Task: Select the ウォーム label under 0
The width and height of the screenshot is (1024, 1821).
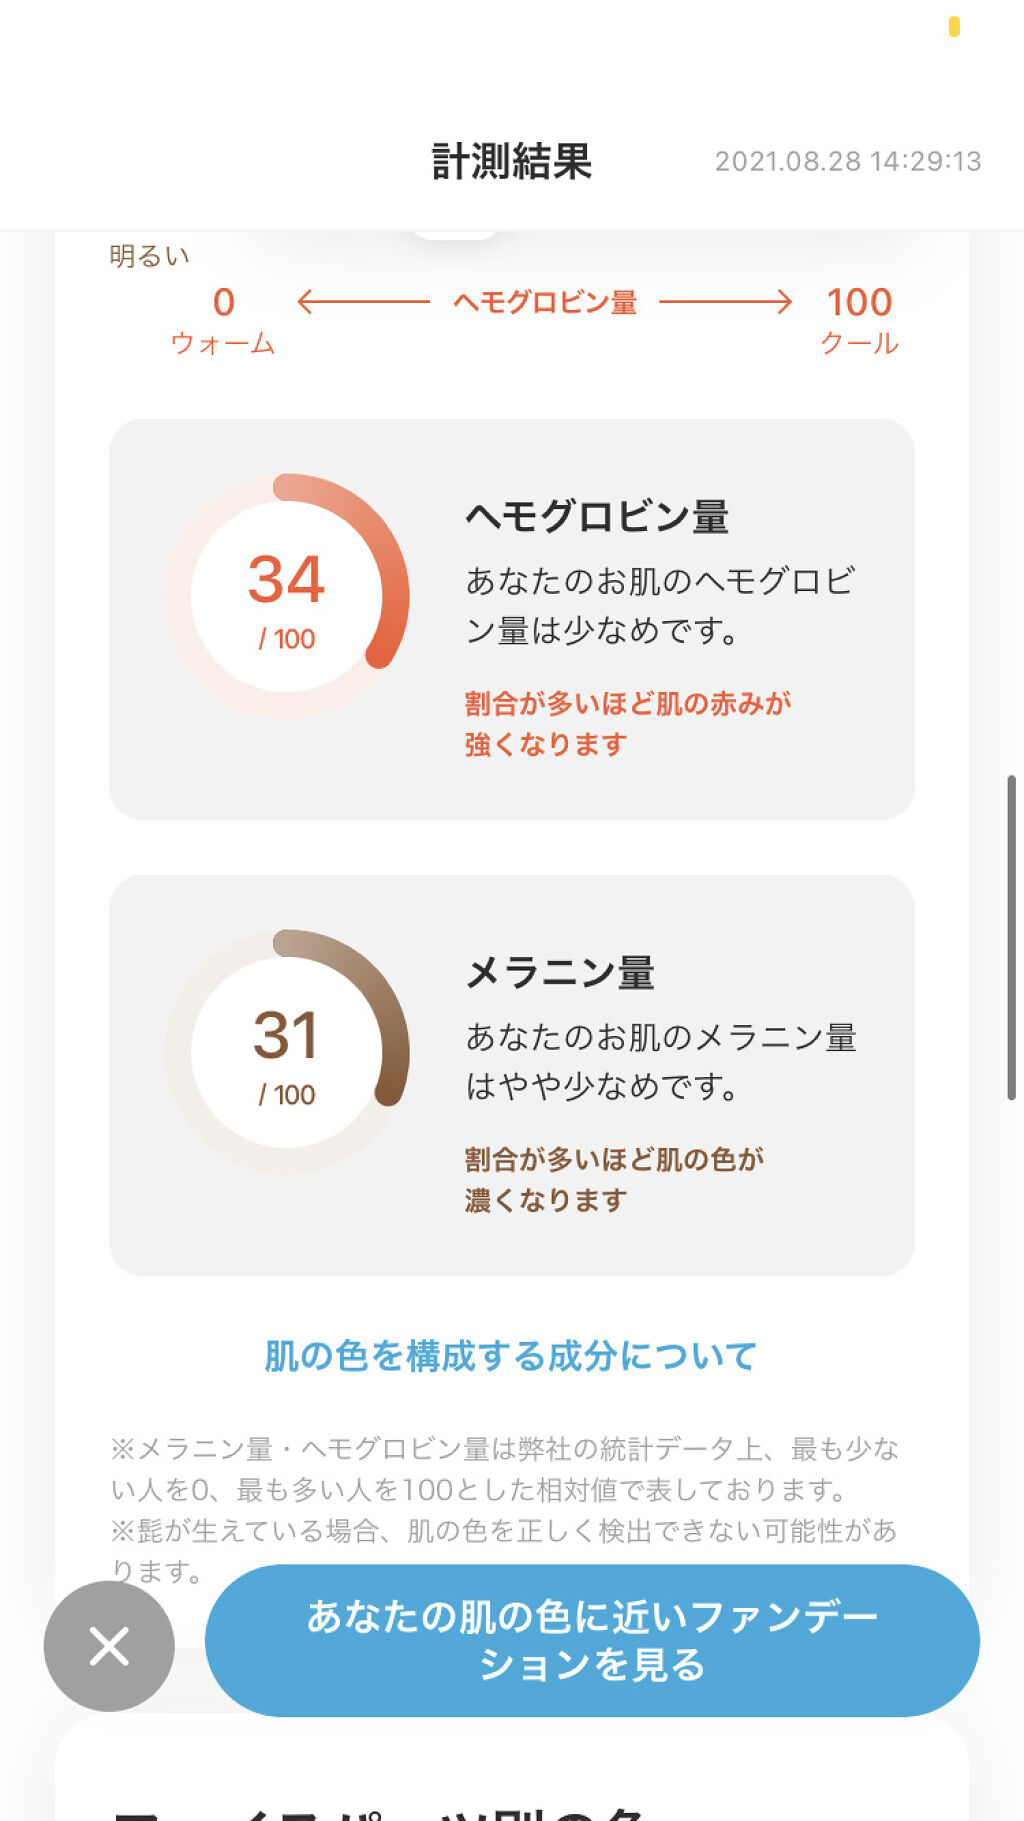Action: click(x=222, y=343)
